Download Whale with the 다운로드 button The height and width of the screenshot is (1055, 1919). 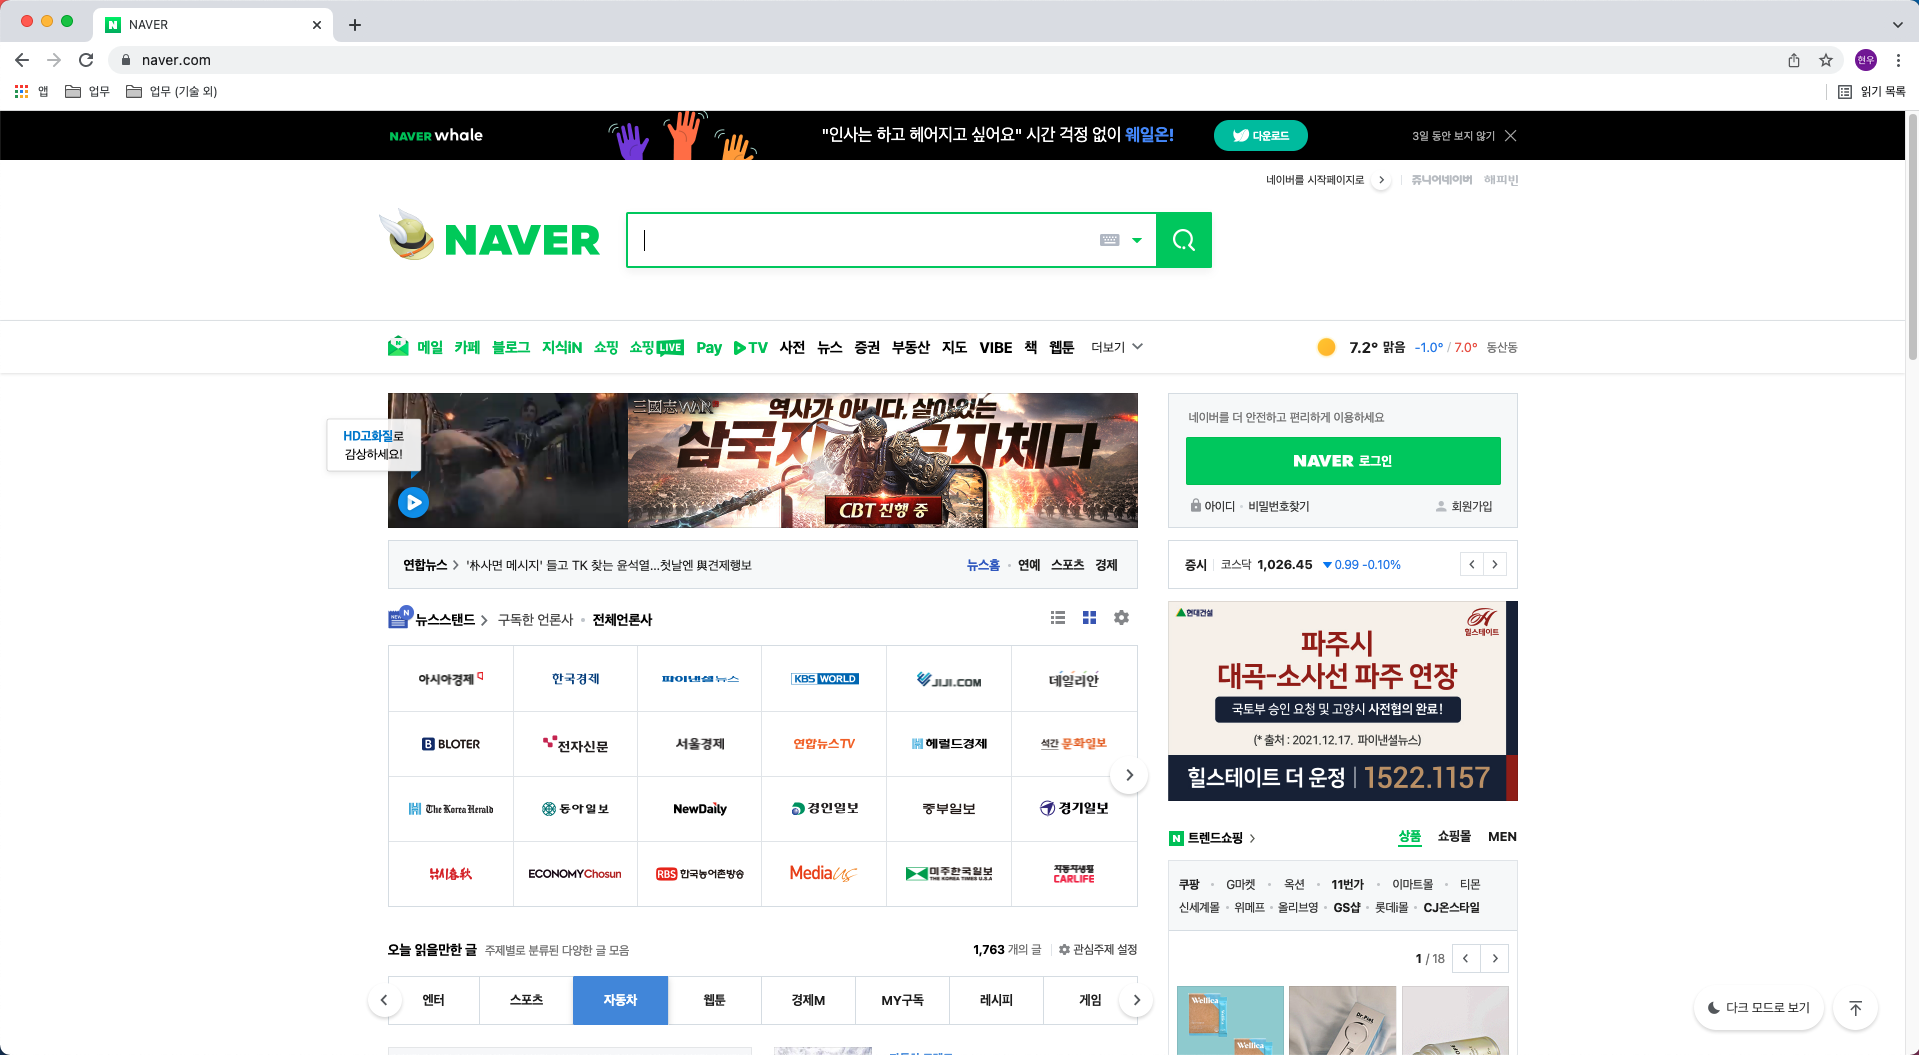tap(1261, 135)
